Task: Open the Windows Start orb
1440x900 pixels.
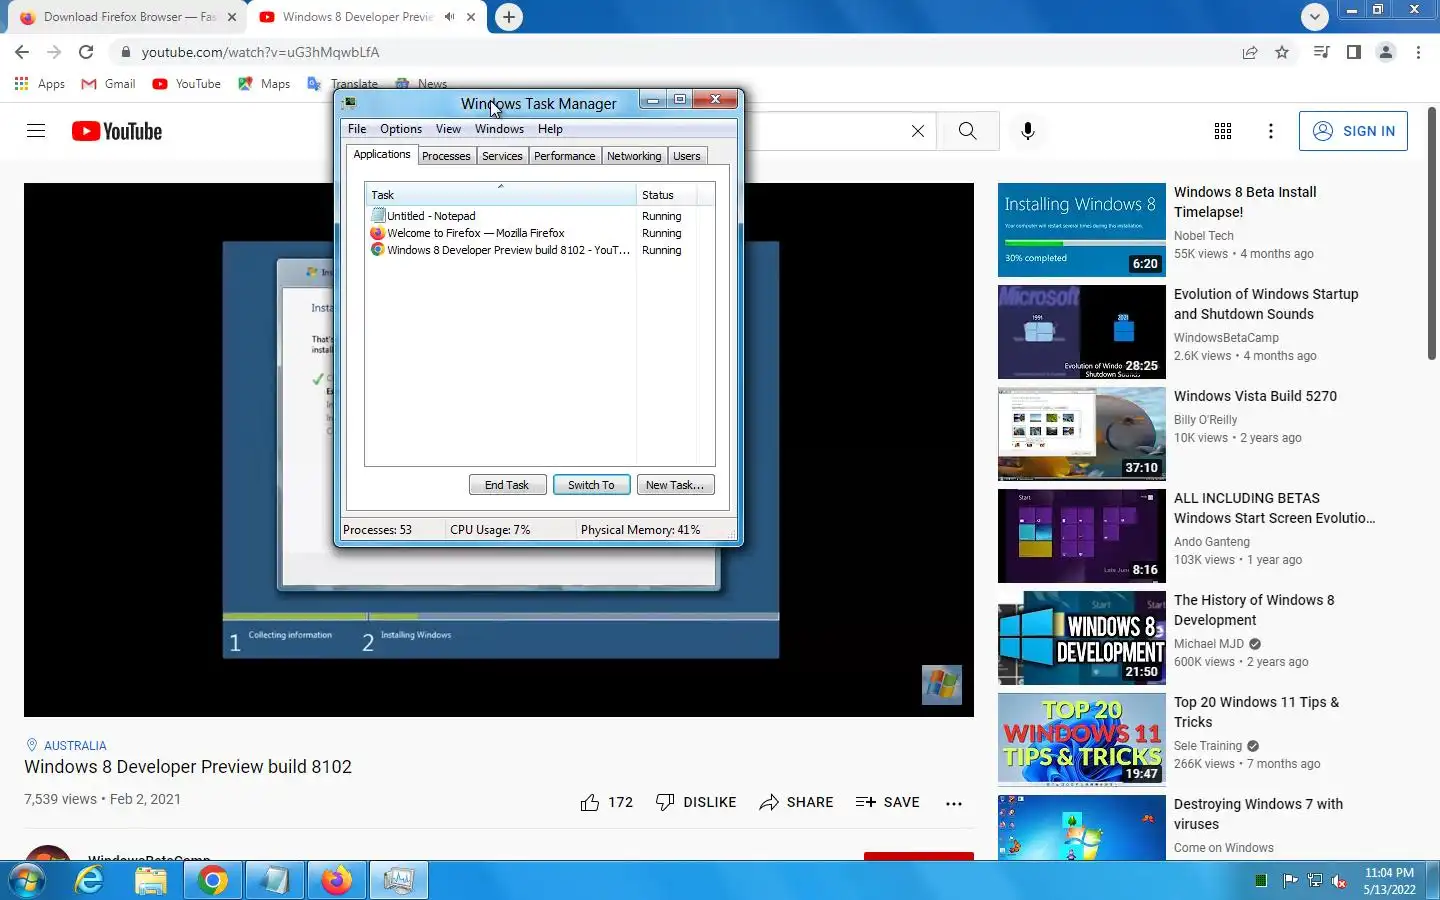Action: [27, 881]
